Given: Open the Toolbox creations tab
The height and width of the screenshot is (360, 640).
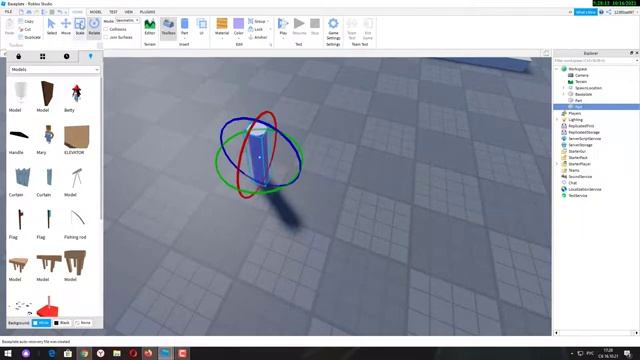Looking at the screenshot, I should point(91,56).
